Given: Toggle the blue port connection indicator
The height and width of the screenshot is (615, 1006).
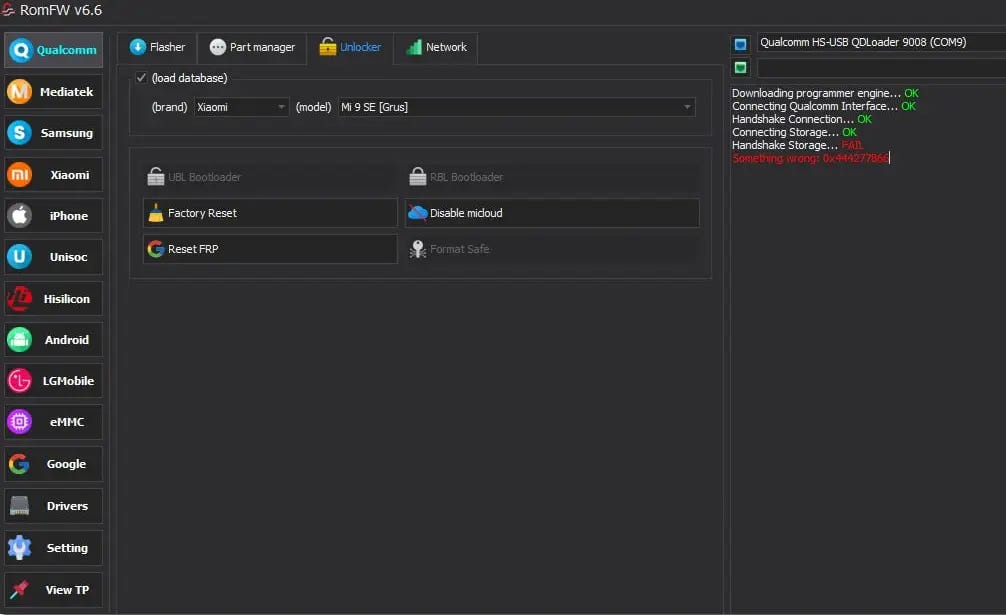Looking at the screenshot, I should (739, 43).
